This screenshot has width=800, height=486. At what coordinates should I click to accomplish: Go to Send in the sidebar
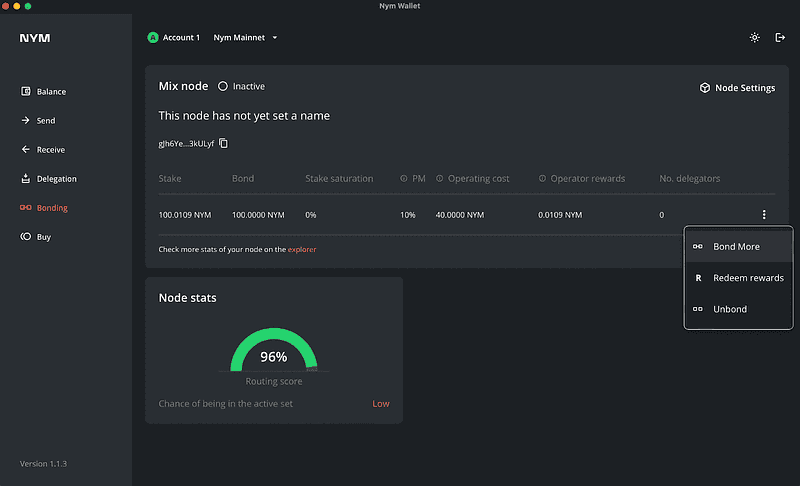[45, 121]
